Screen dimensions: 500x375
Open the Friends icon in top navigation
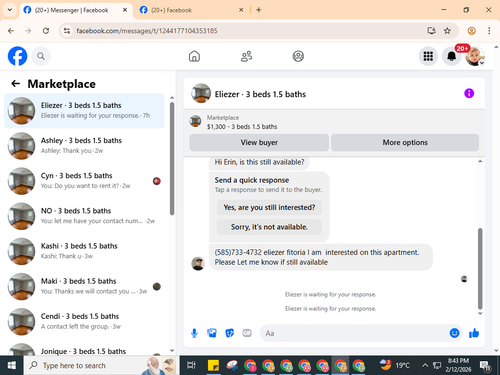coord(246,56)
